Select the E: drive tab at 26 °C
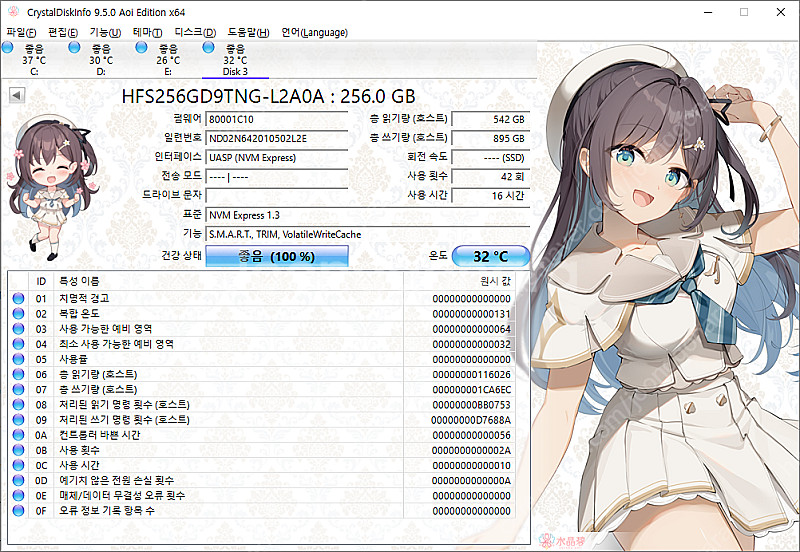800x552 pixels. coord(168,60)
